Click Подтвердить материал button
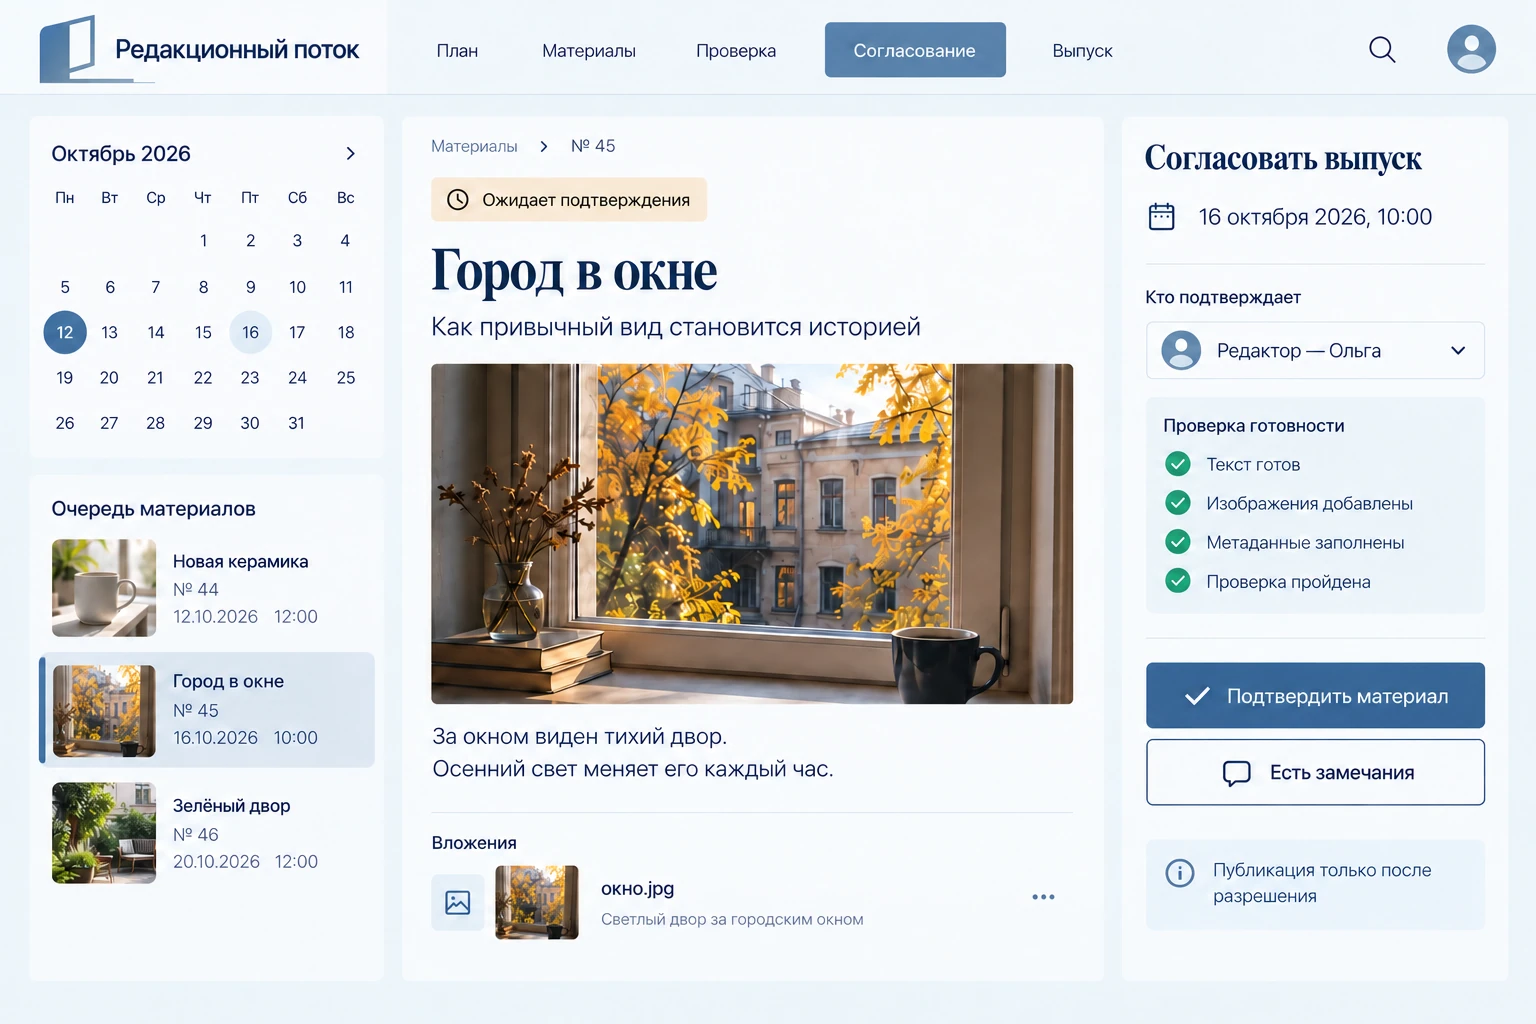 click(1315, 695)
